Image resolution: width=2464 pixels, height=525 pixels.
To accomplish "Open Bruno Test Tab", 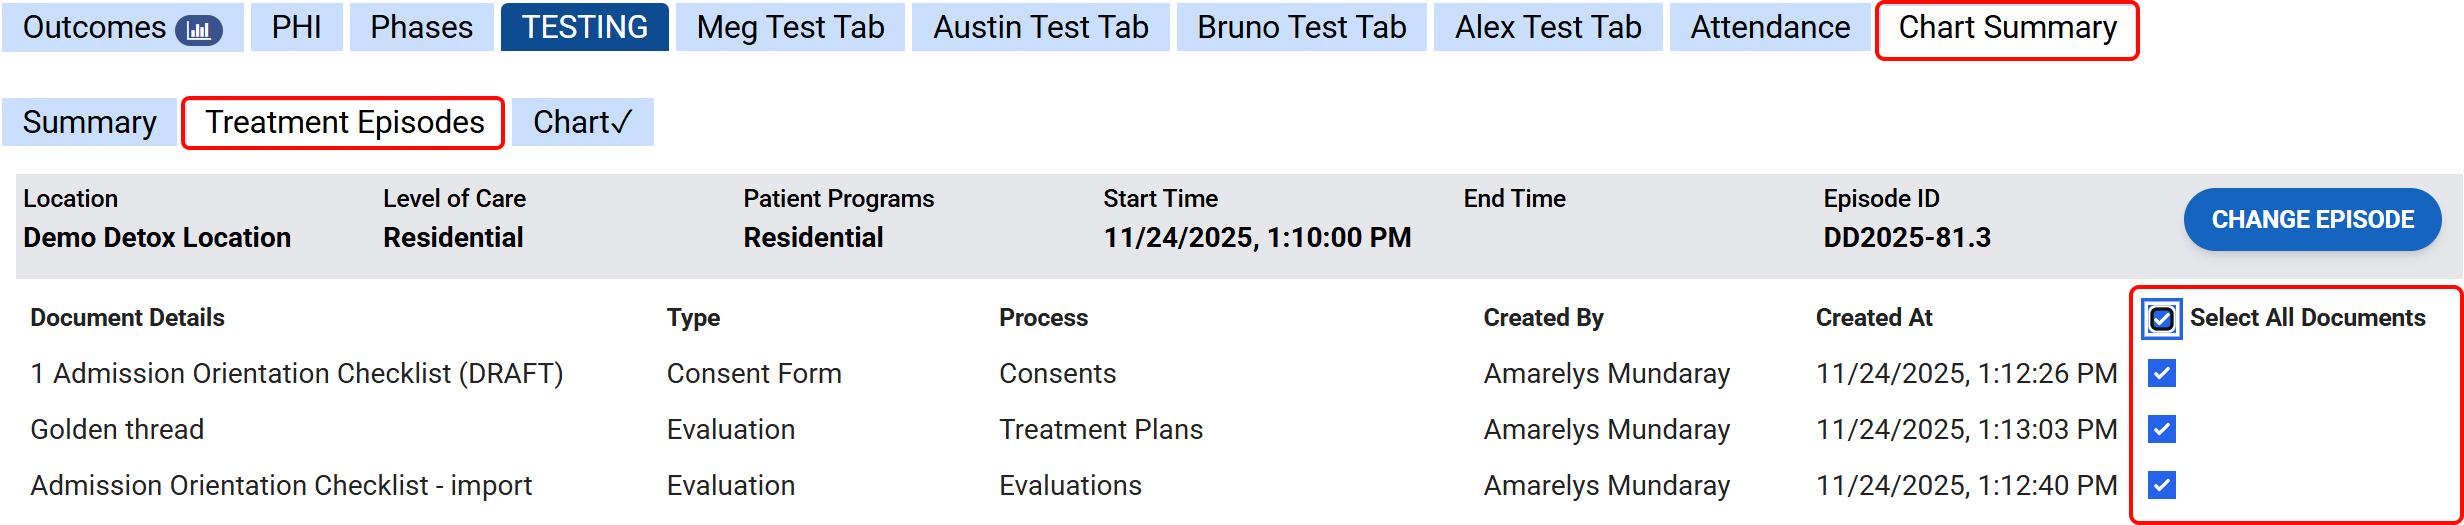I will [x=1301, y=28].
